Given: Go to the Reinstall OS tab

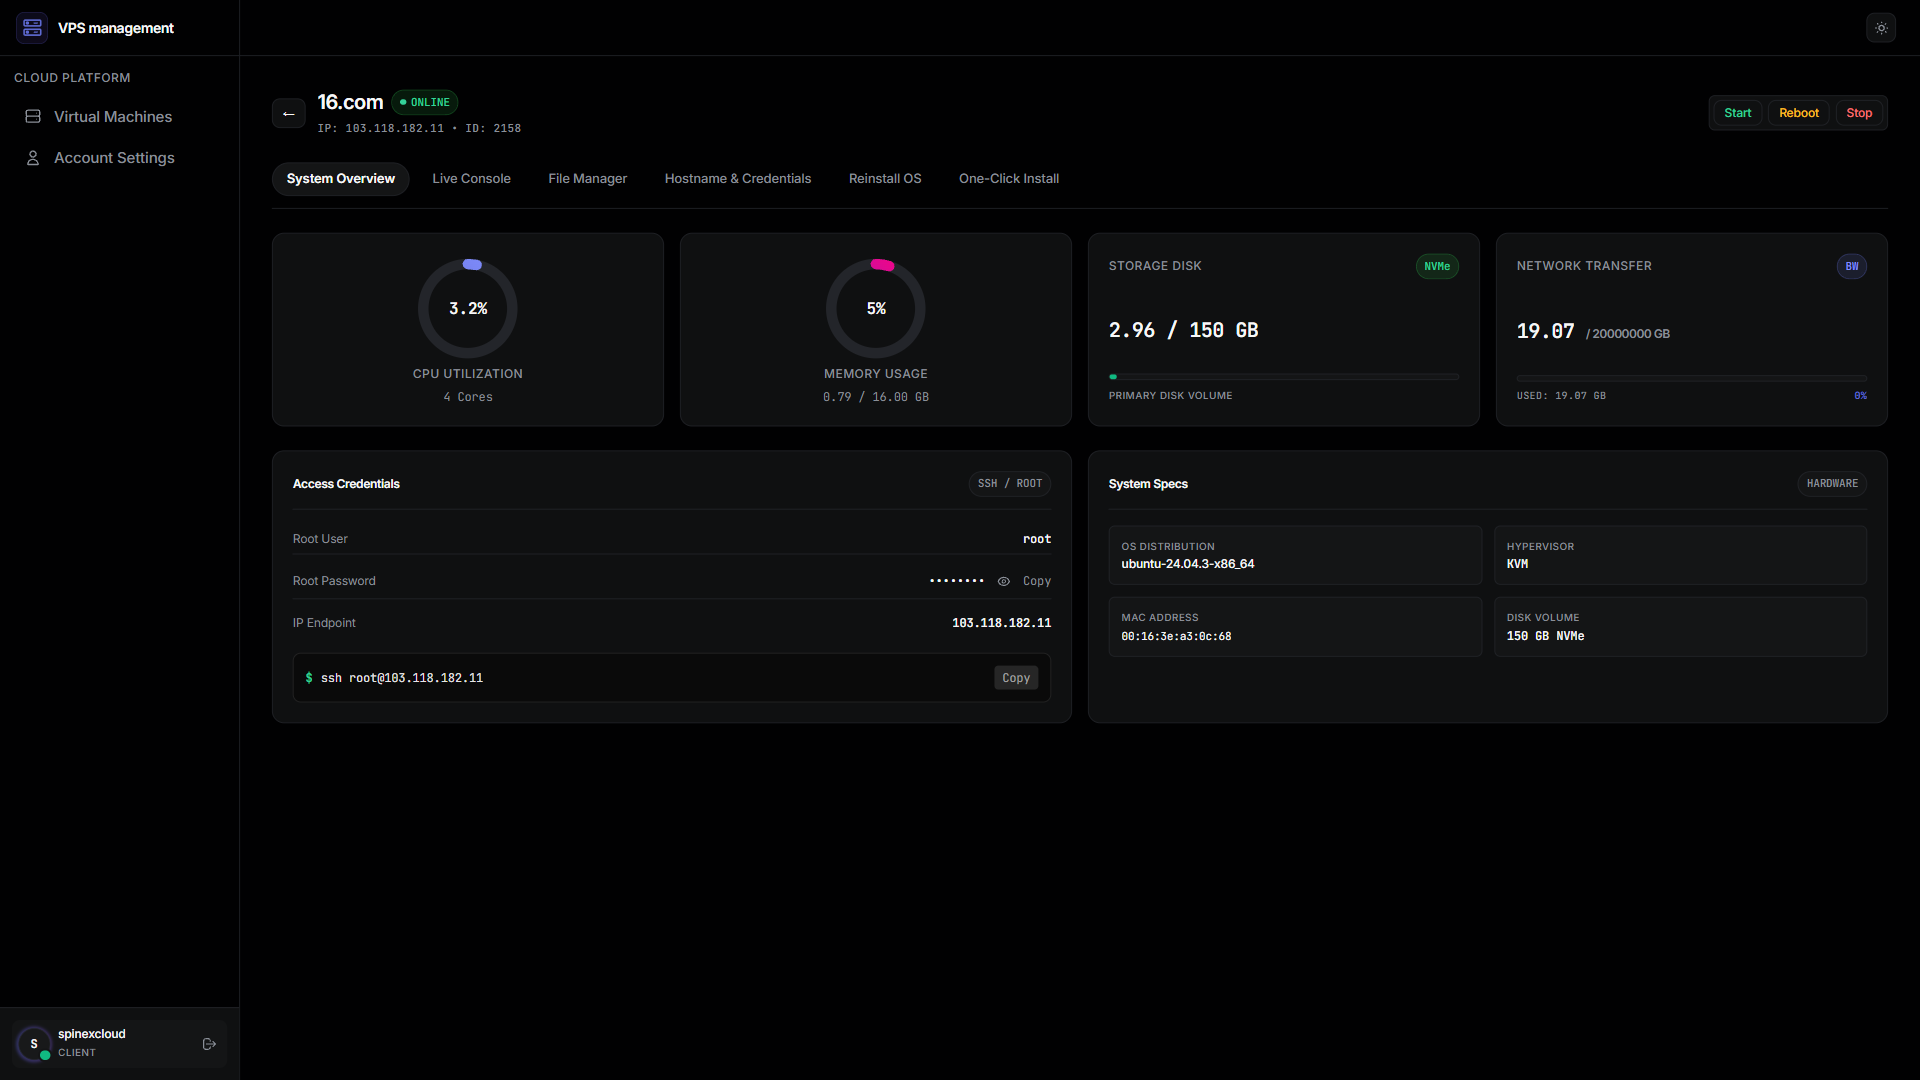Looking at the screenshot, I should tap(885, 179).
